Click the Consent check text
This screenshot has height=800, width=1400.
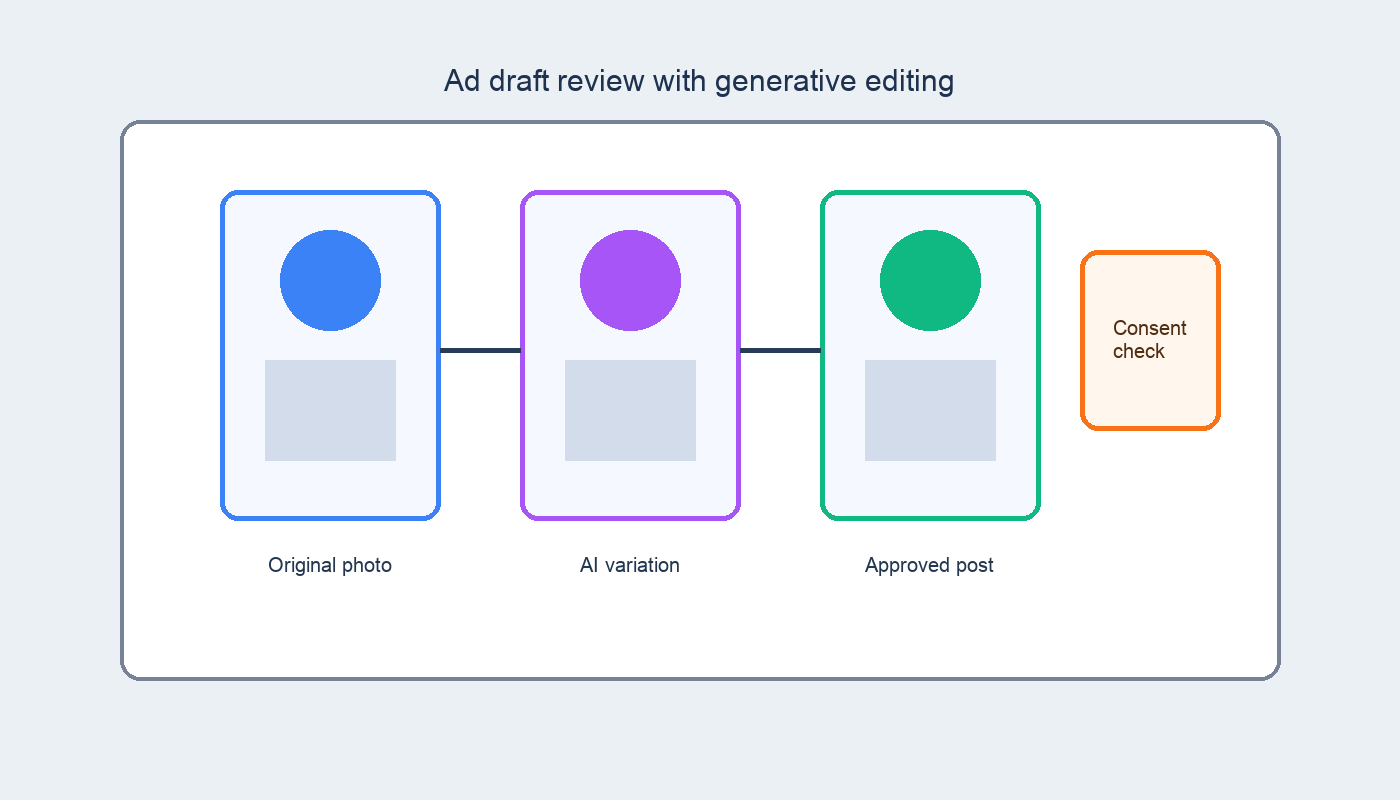[x=1150, y=340]
